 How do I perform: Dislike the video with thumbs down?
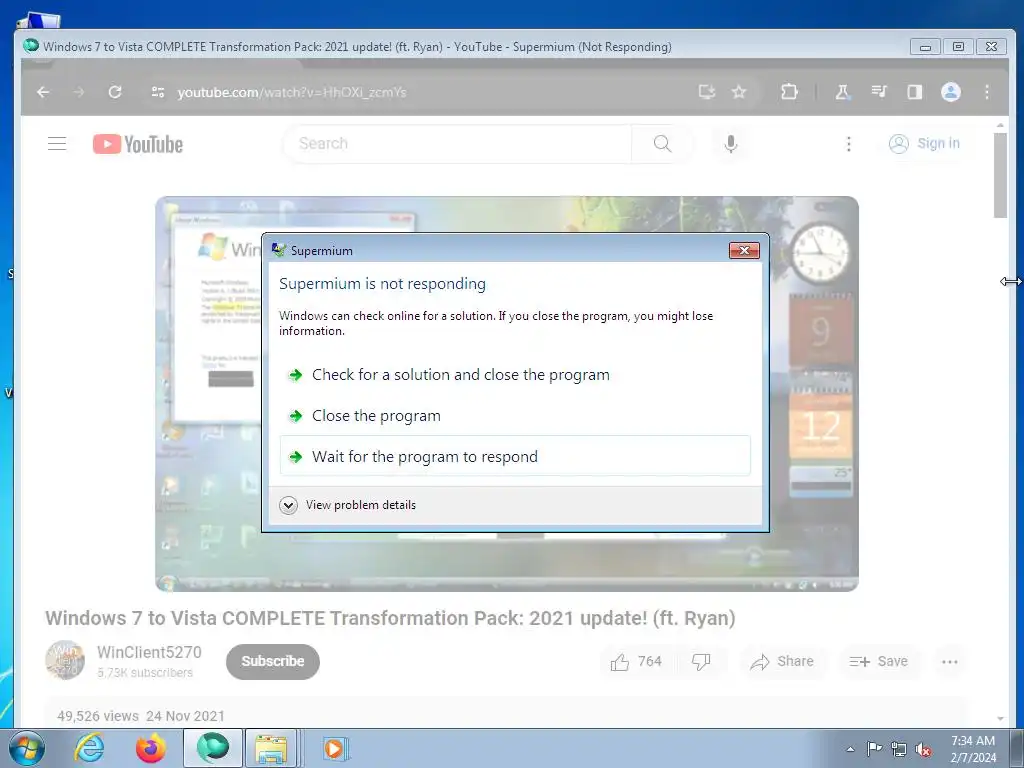pos(701,662)
